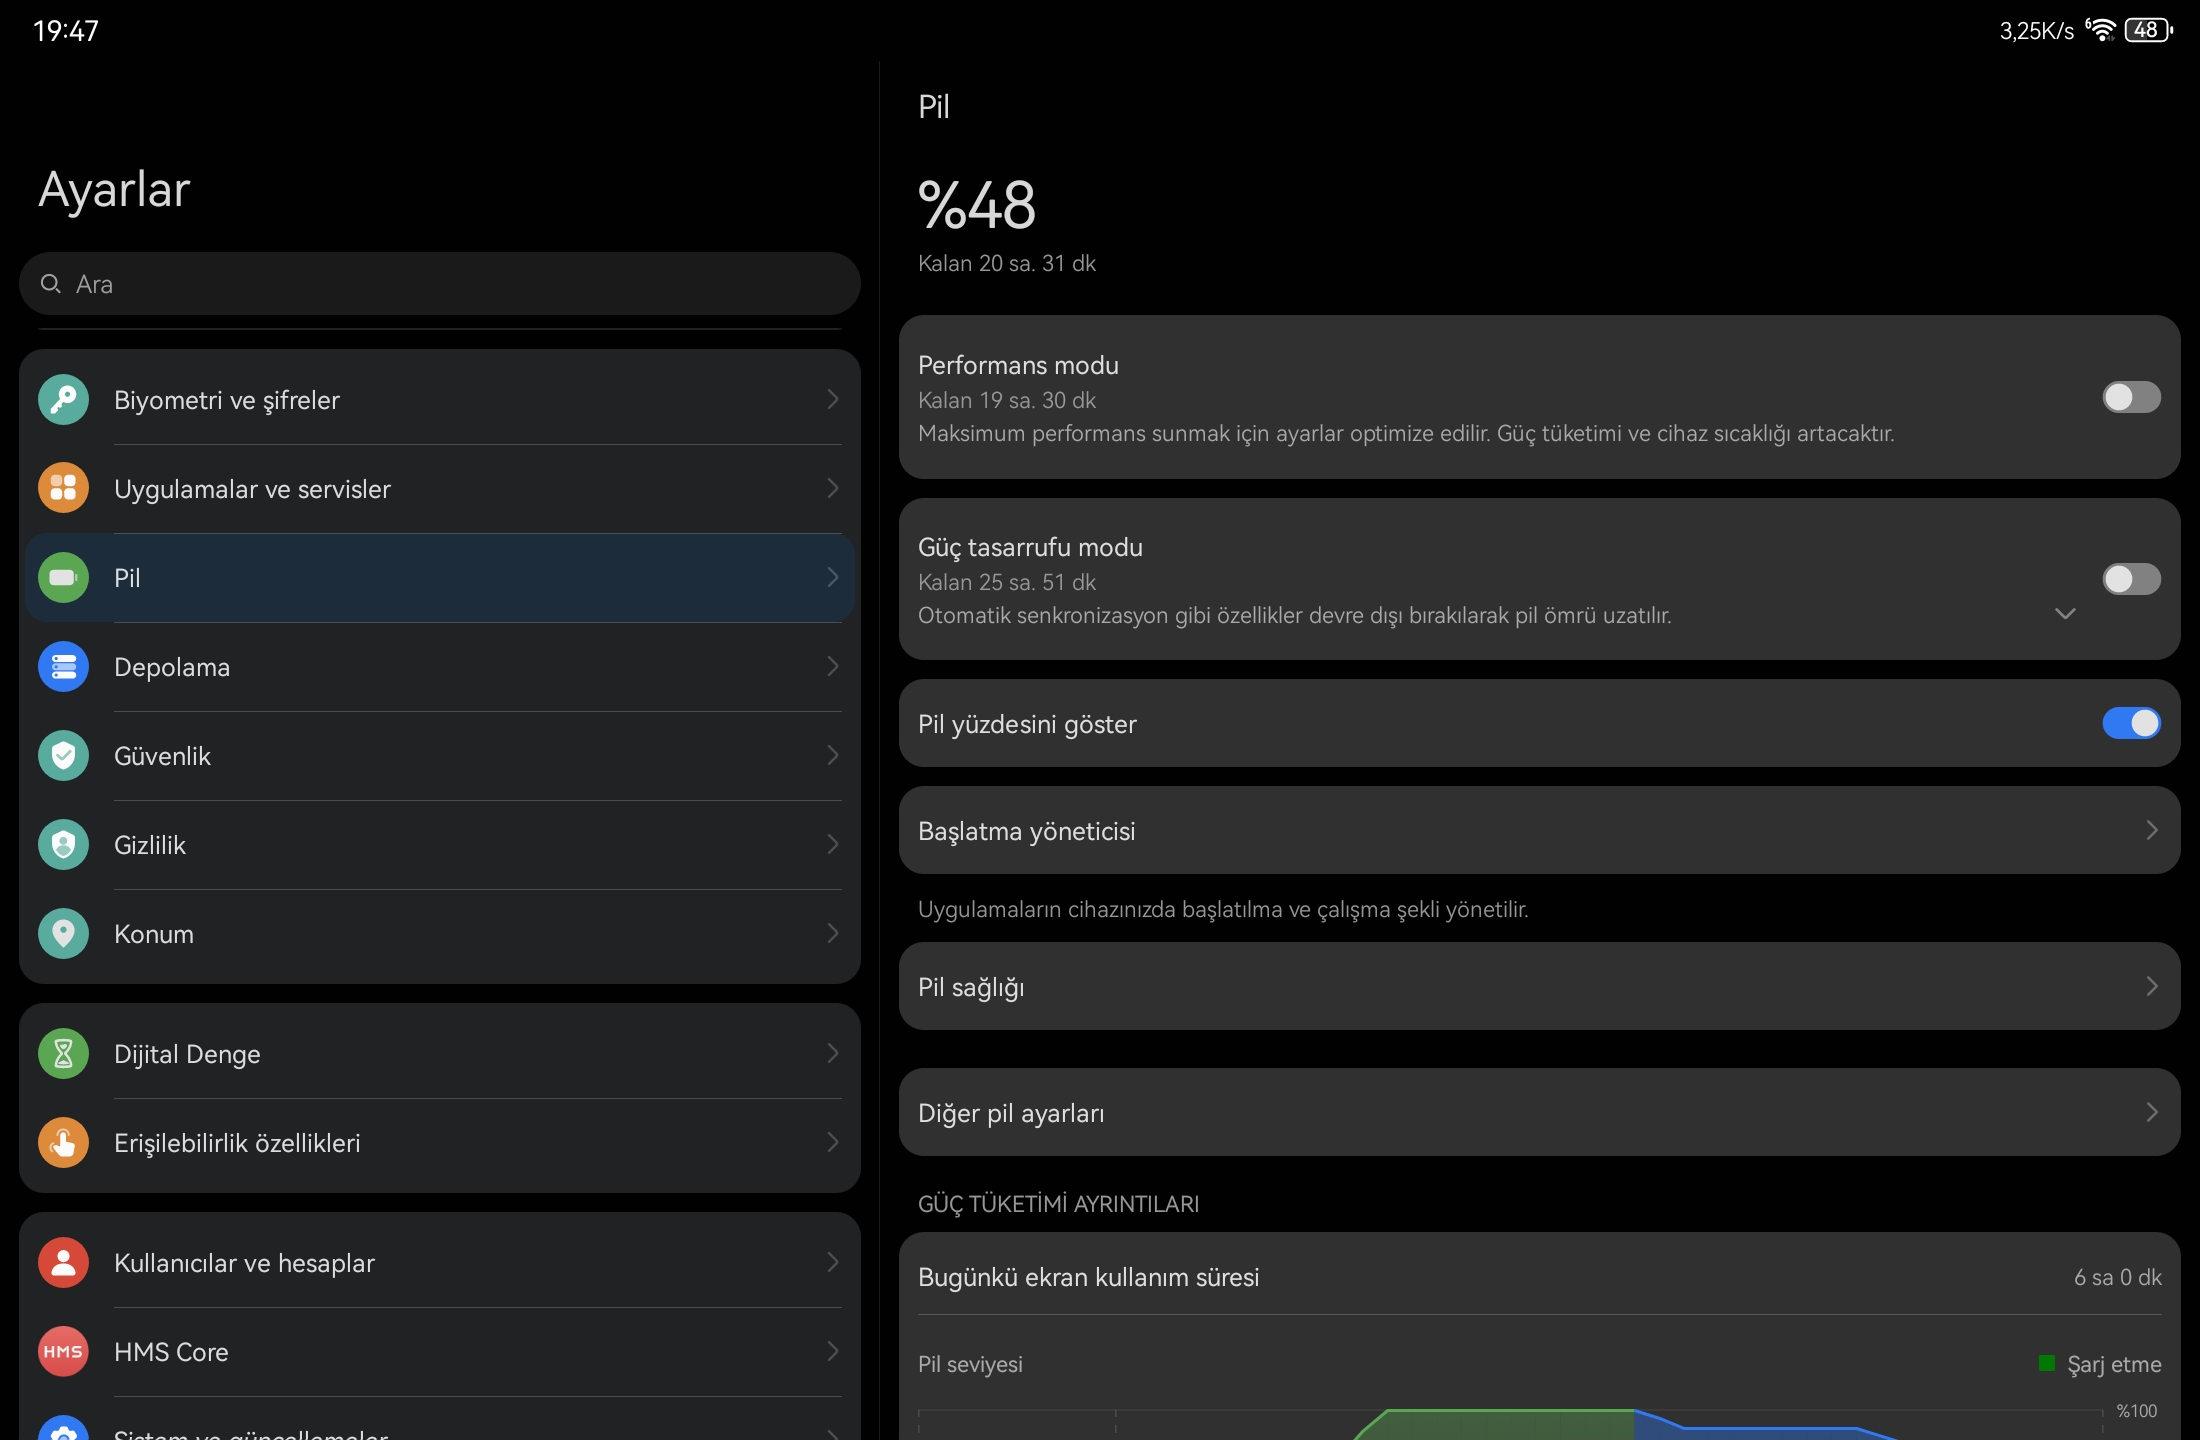Tap the 19:47 clock in status bar
The image size is (2200, 1440).
pos(66,31)
